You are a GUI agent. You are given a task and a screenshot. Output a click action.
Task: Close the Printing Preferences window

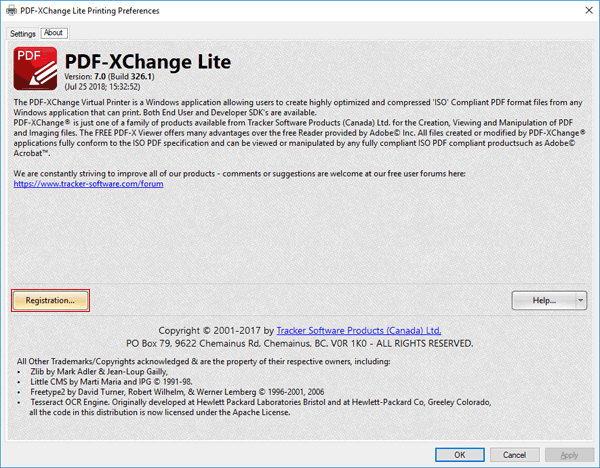[x=583, y=9]
